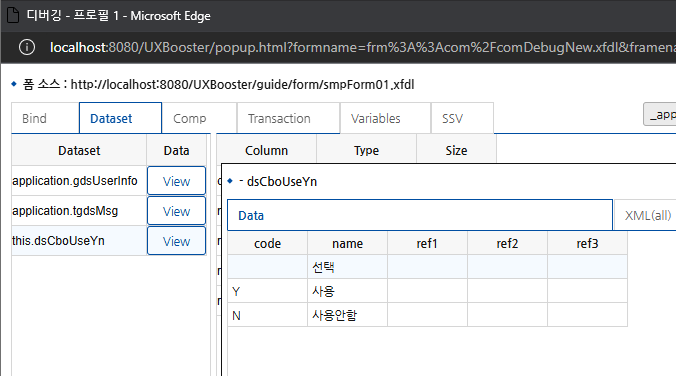
Task: Select the Data tab in dsCboUseYn popup
Action: pos(419,215)
